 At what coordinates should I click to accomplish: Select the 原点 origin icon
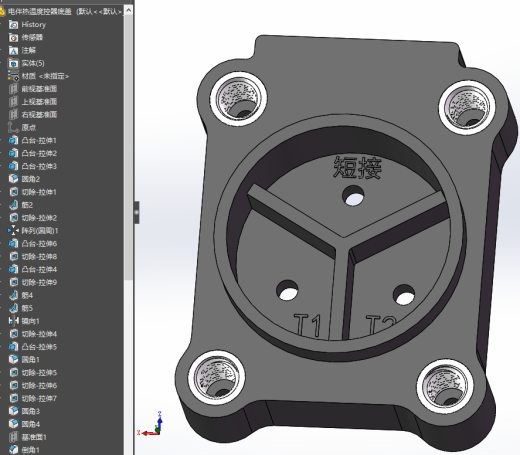(13, 127)
